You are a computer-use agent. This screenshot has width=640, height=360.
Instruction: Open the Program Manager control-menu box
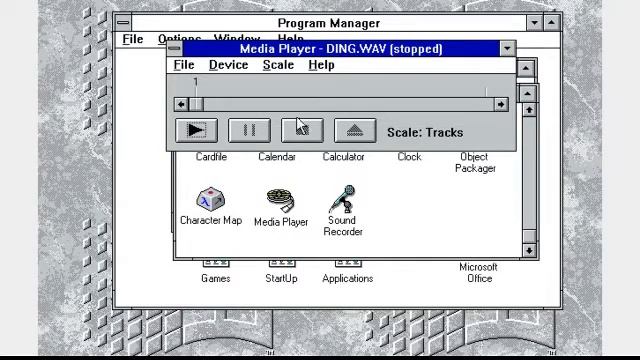123,23
